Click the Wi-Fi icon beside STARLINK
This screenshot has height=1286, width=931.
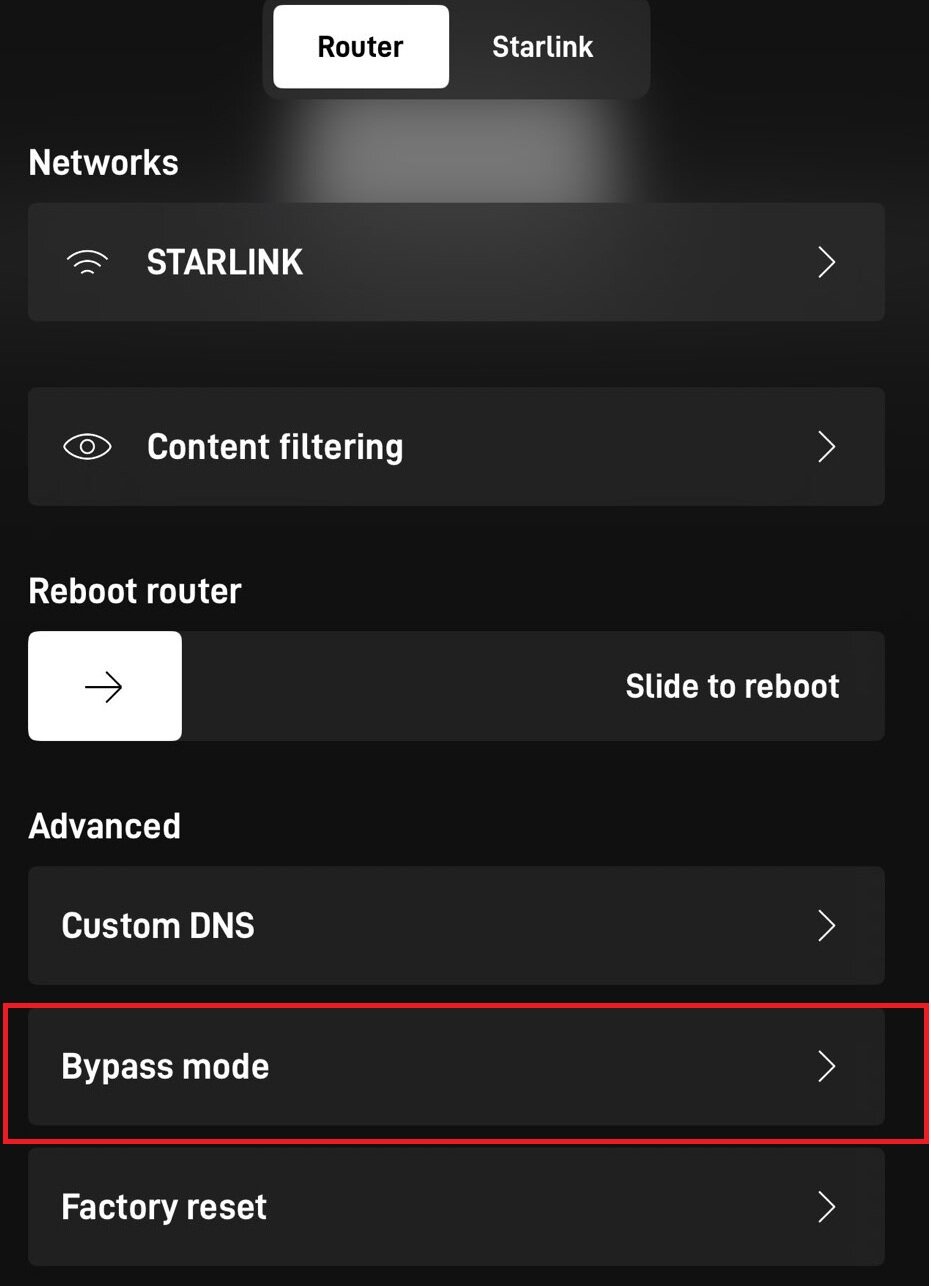pyautogui.click(x=88, y=263)
